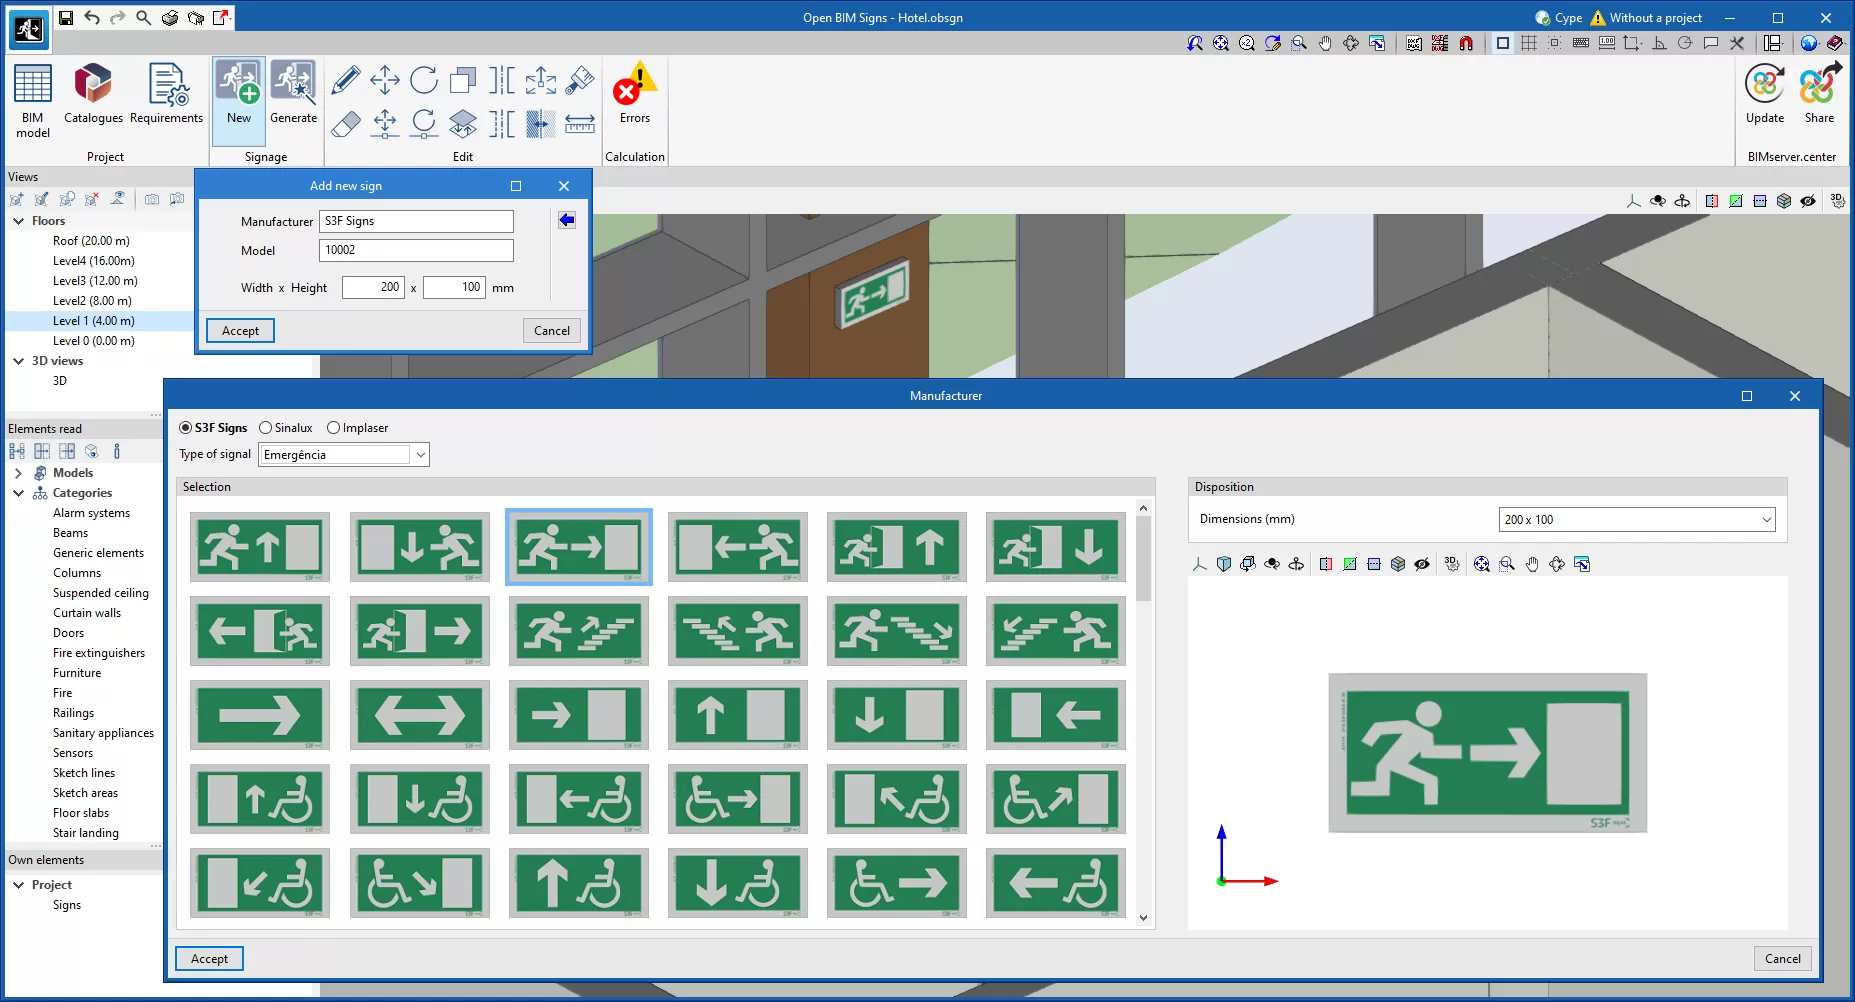
Task: Select the Fire extinguishers category
Action: [99, 653]
